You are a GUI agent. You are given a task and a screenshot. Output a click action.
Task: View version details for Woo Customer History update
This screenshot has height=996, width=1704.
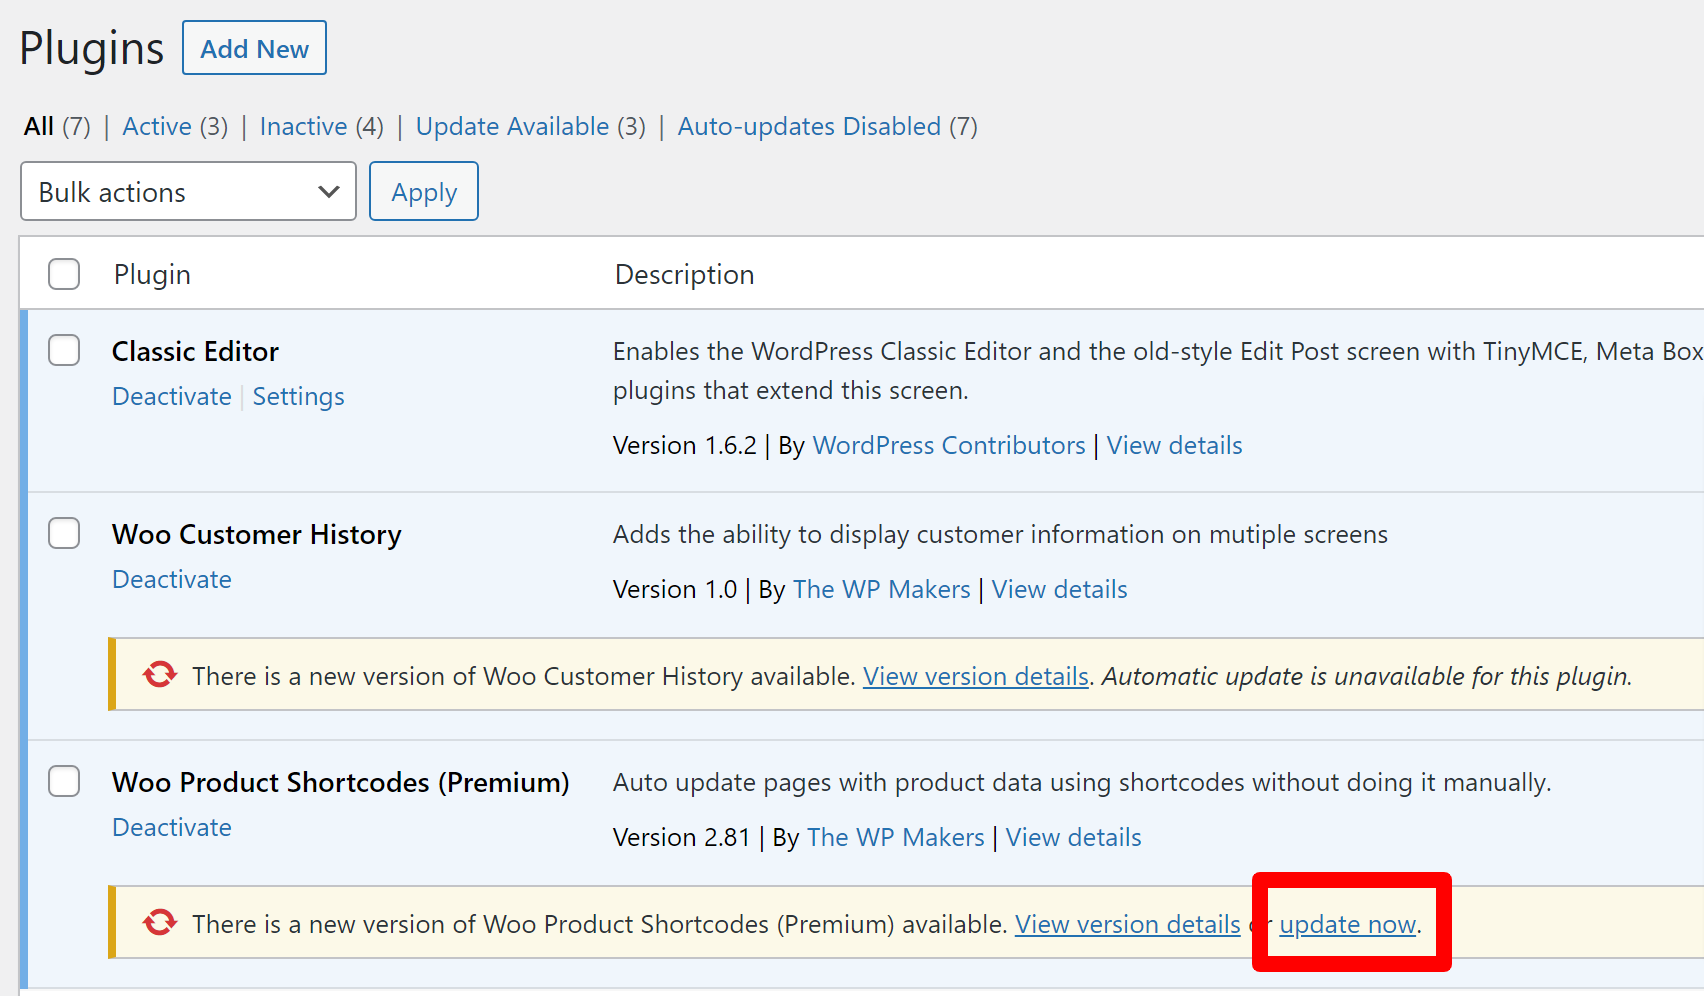[x=976, y=676]
